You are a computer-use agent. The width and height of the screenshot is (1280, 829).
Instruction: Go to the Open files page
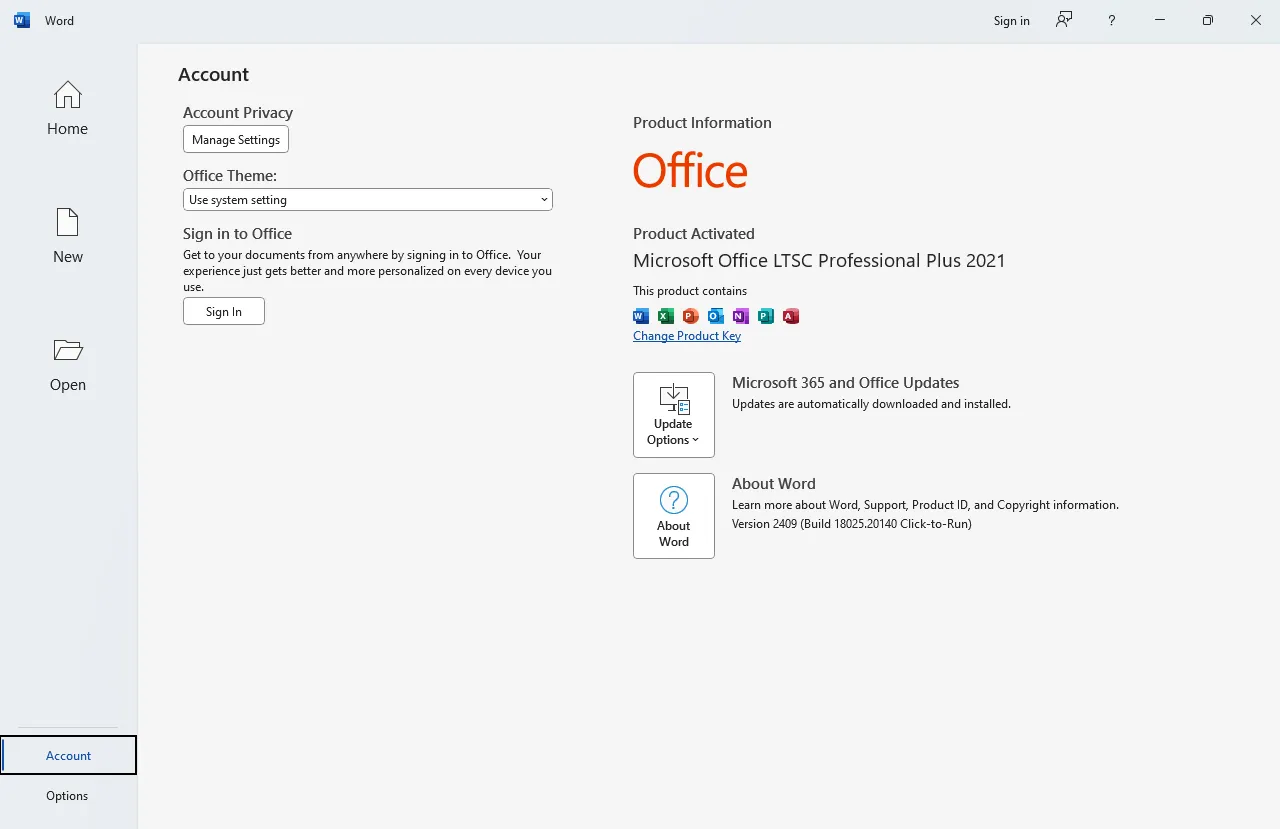pos(68,364)
